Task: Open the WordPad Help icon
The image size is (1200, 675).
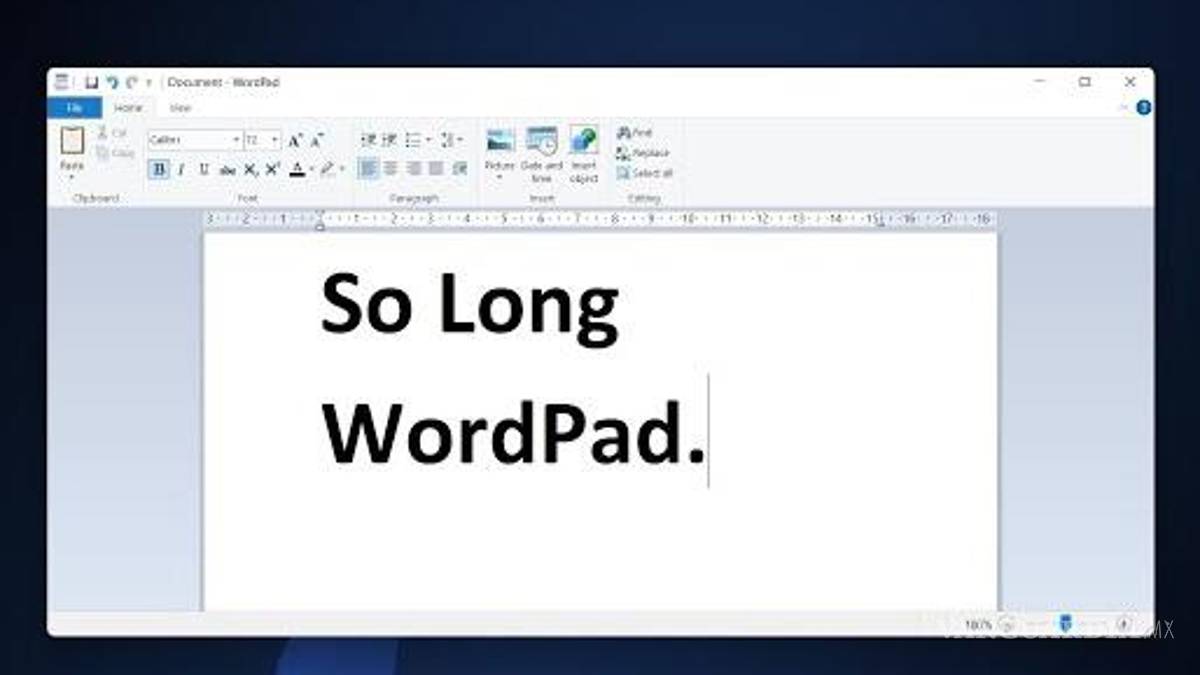Action: (1144, 108)
